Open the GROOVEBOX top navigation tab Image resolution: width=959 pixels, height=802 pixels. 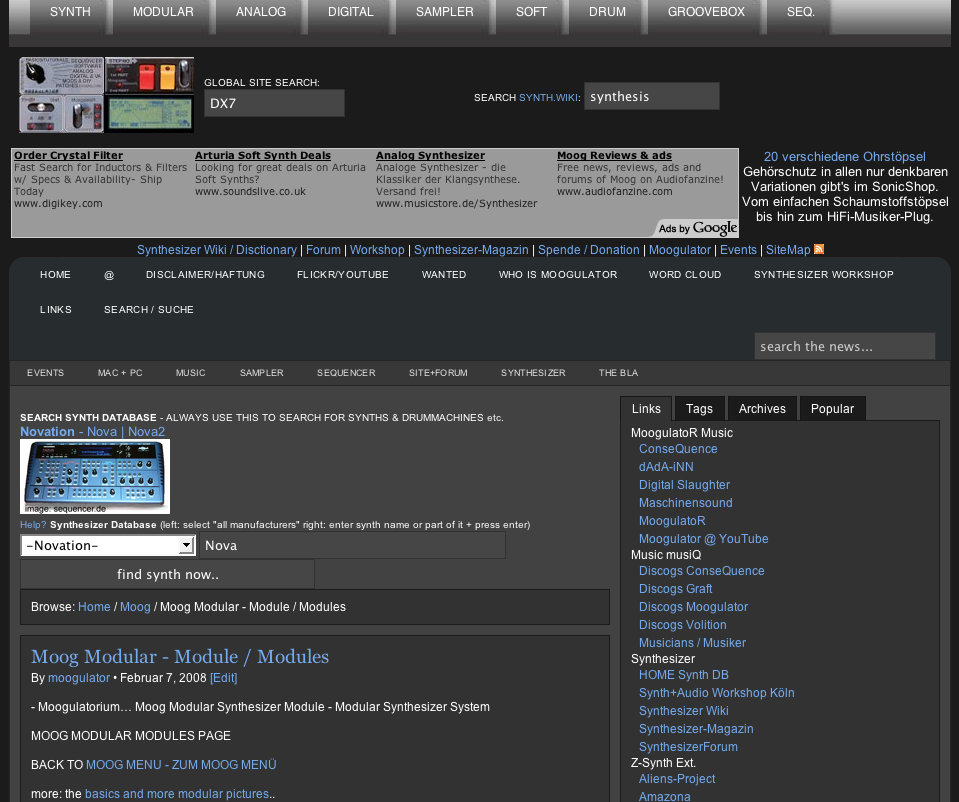pyautogui.click(x=706, y=12)
